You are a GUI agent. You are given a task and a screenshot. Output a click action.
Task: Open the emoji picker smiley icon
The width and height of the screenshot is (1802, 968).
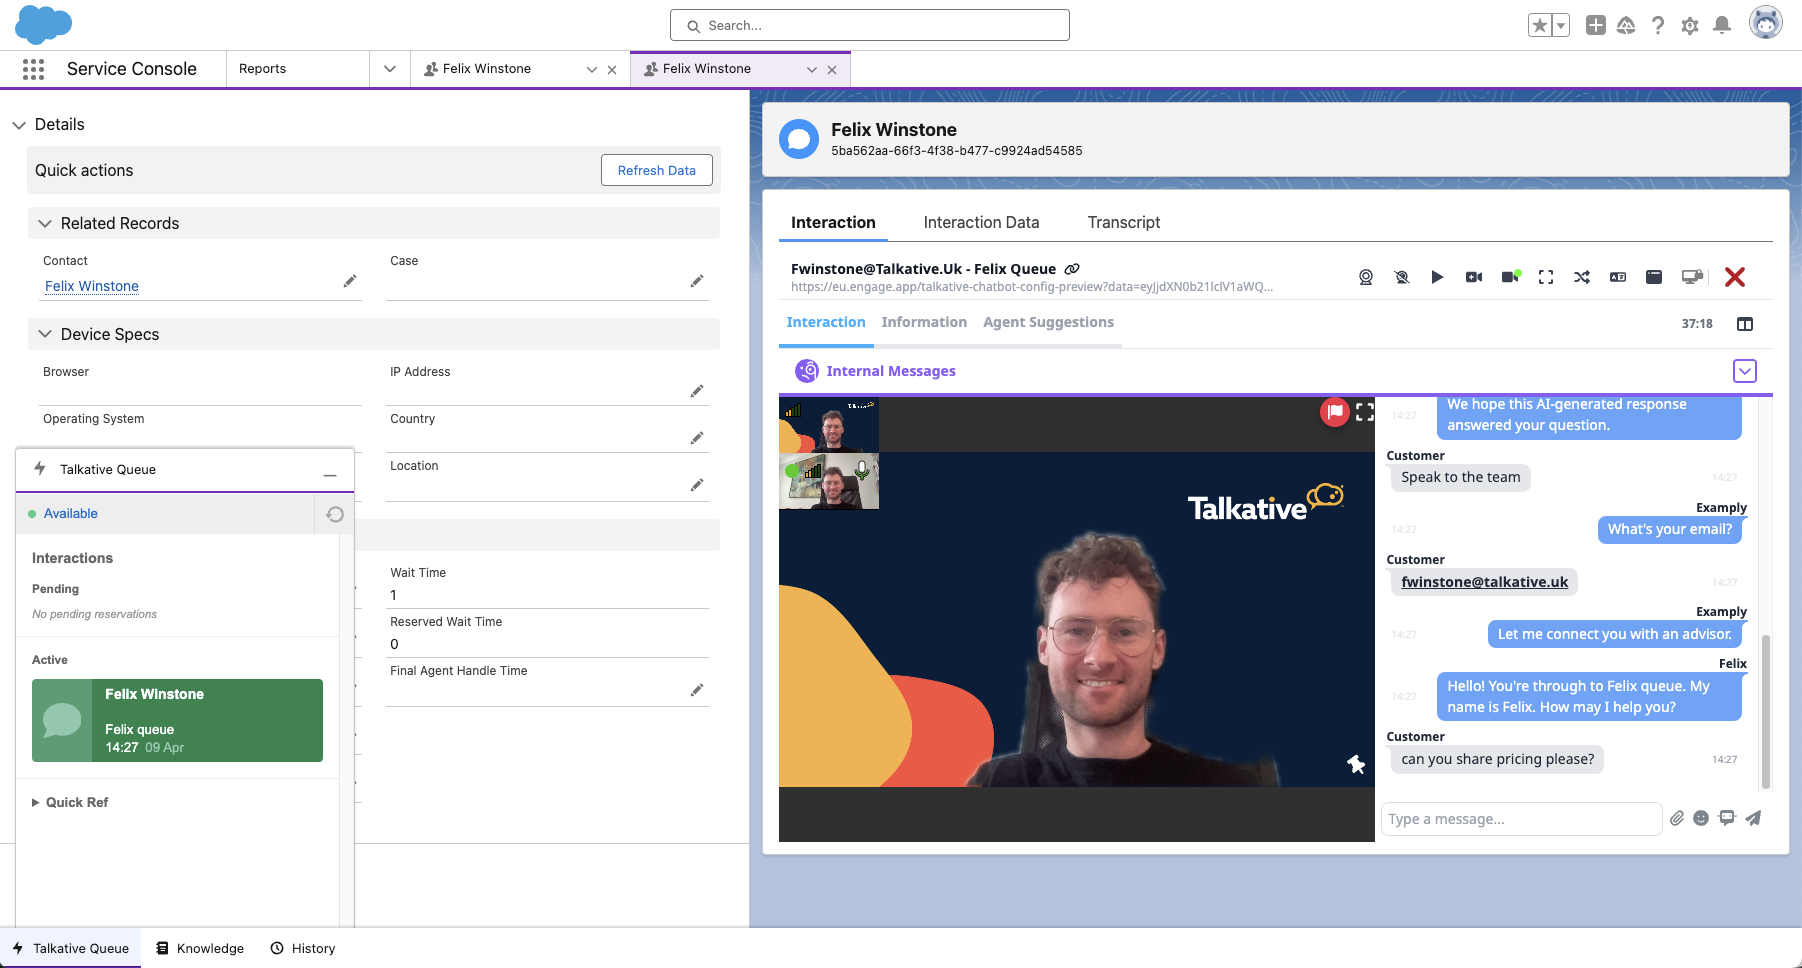[x=1701, y=818]
